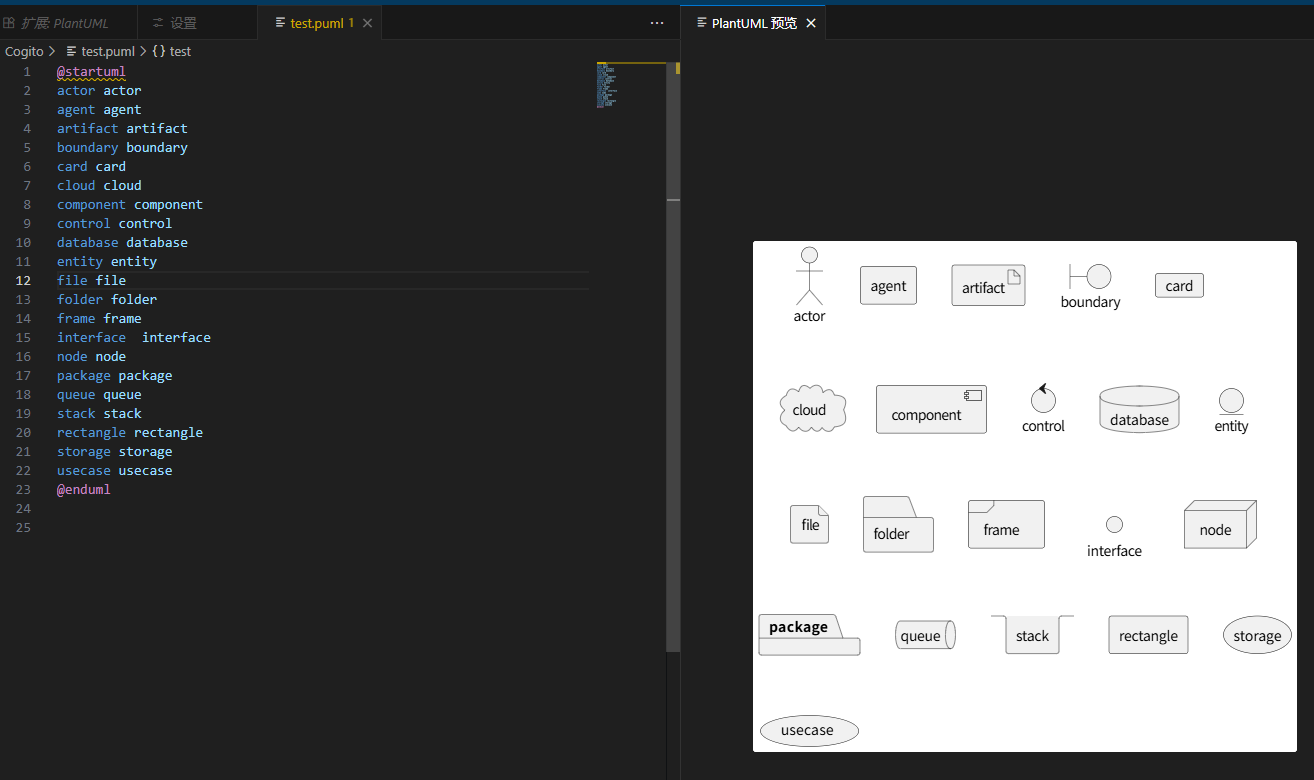
Task: Click line number 12 in gutter
Action: 23,280
